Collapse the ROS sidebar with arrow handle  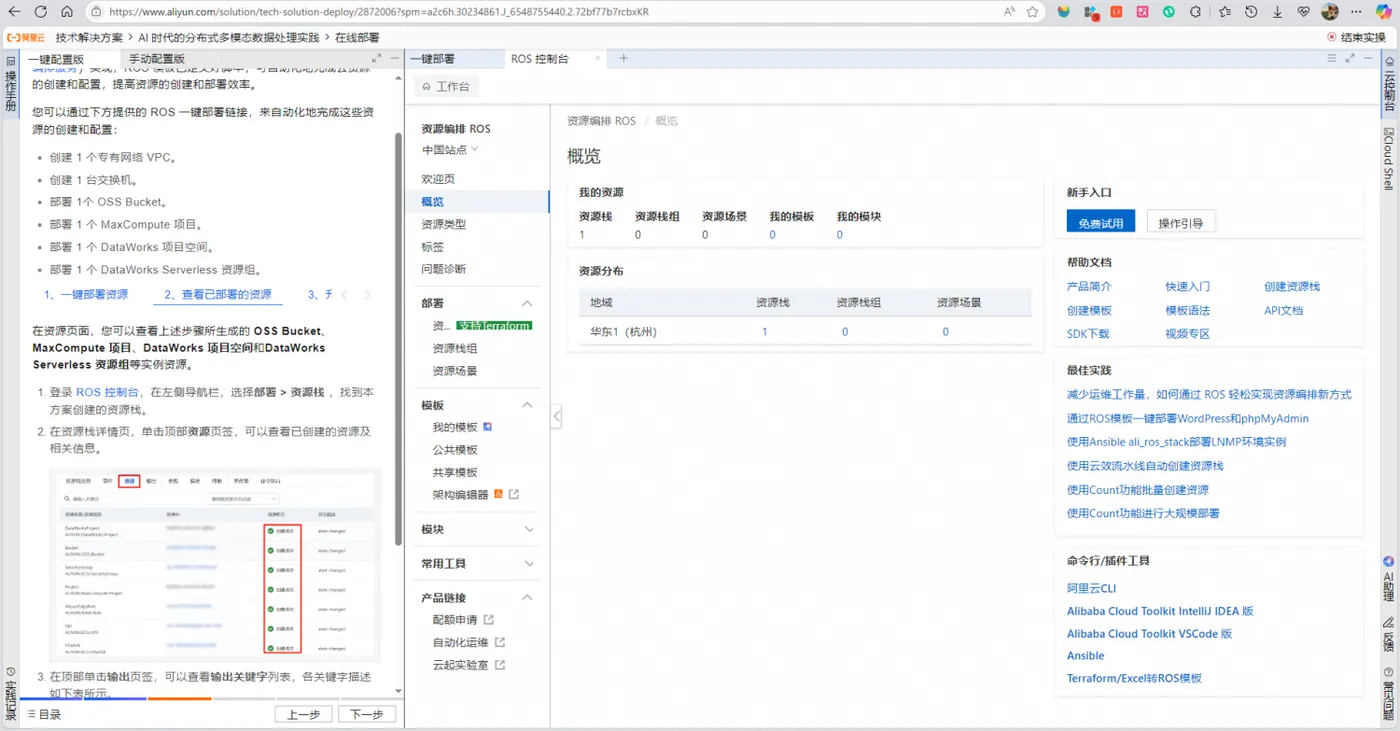pos(556,416)
